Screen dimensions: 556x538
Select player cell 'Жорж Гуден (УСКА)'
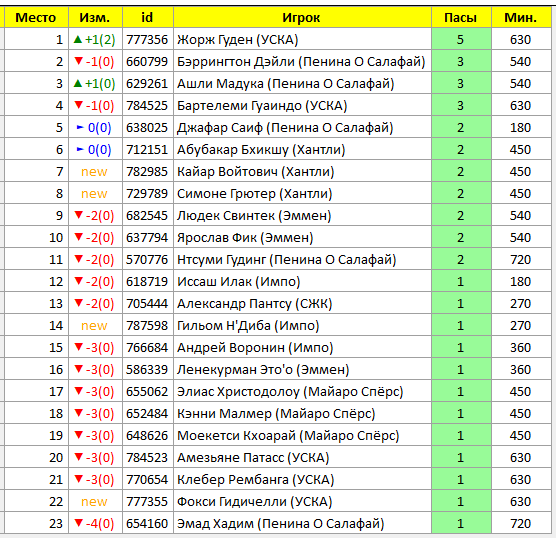coord(302,39)
